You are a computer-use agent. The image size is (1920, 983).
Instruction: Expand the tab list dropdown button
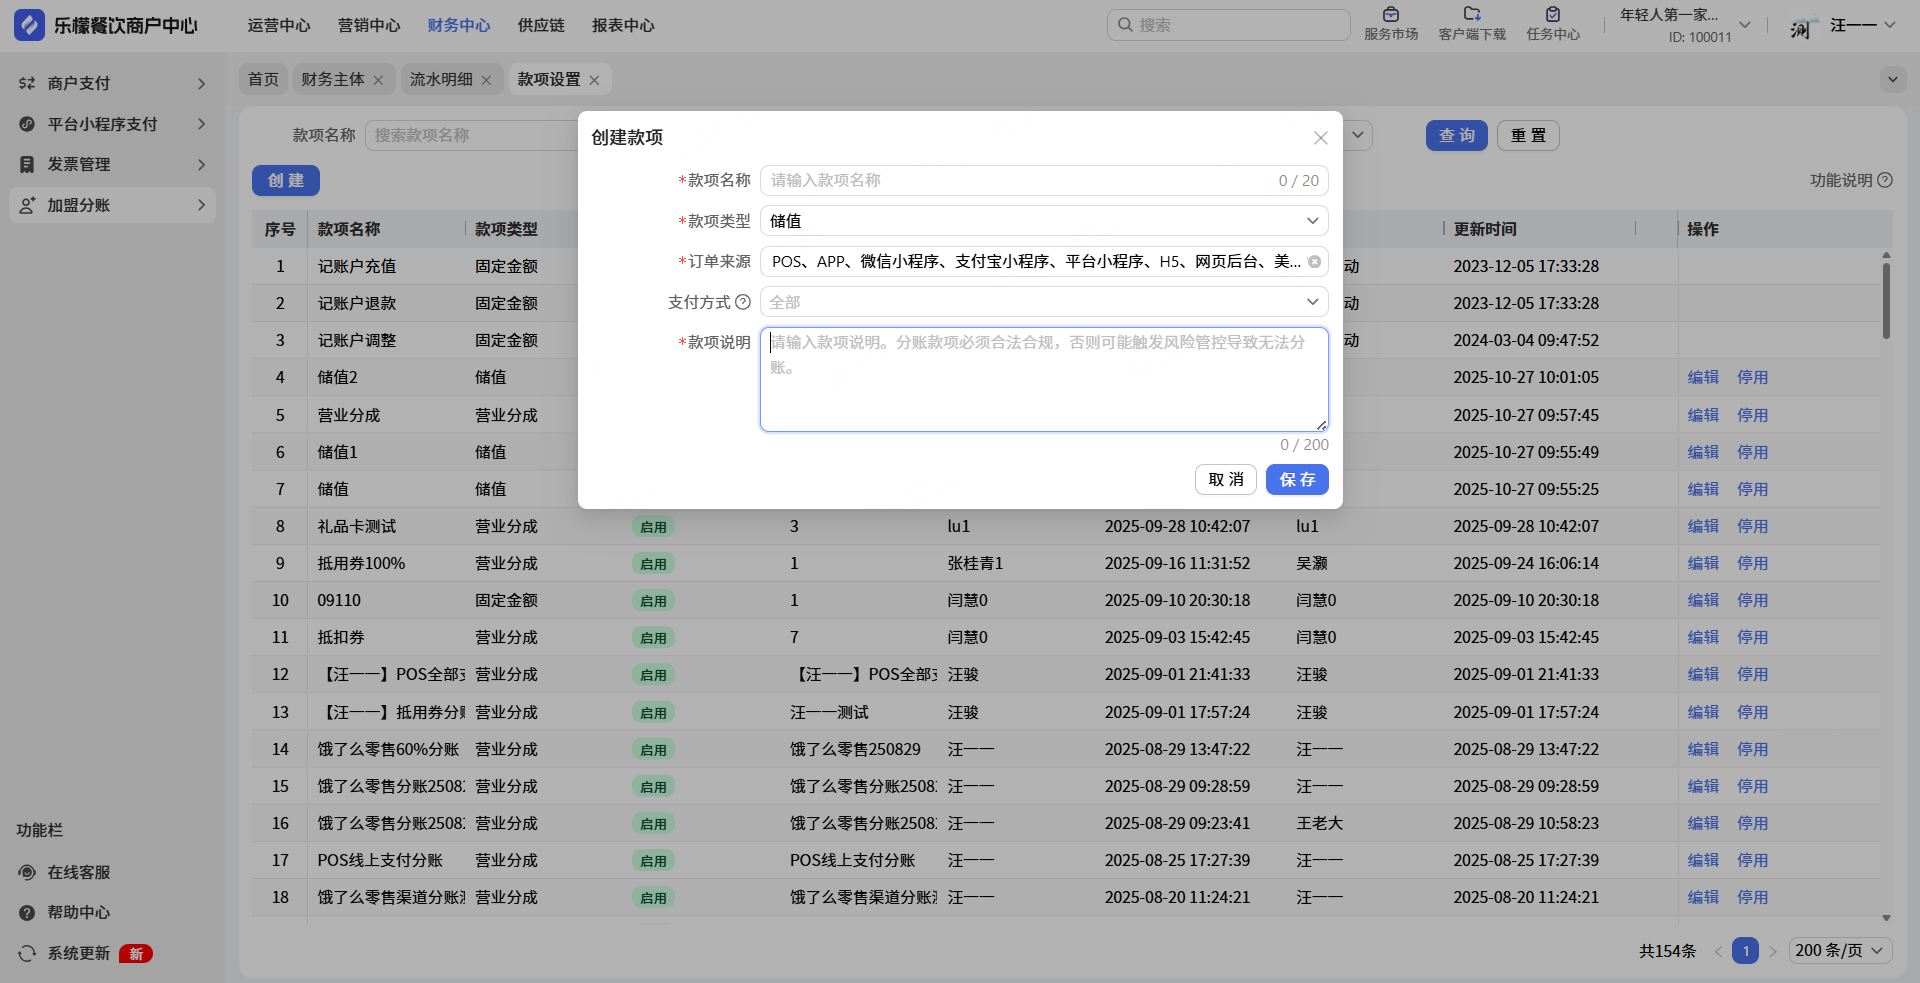[x=1892, y=79]
